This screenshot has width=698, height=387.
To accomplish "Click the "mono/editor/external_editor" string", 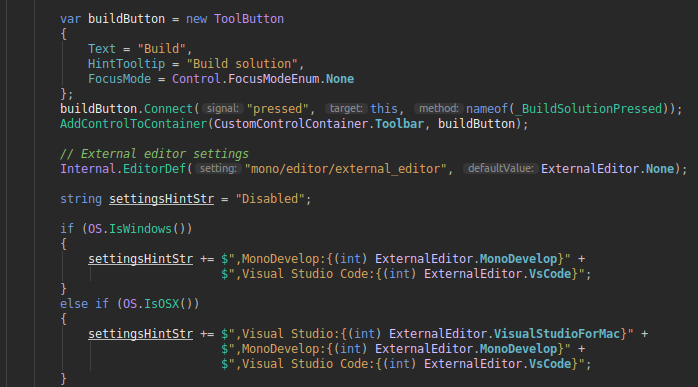I will pos(345,169).
